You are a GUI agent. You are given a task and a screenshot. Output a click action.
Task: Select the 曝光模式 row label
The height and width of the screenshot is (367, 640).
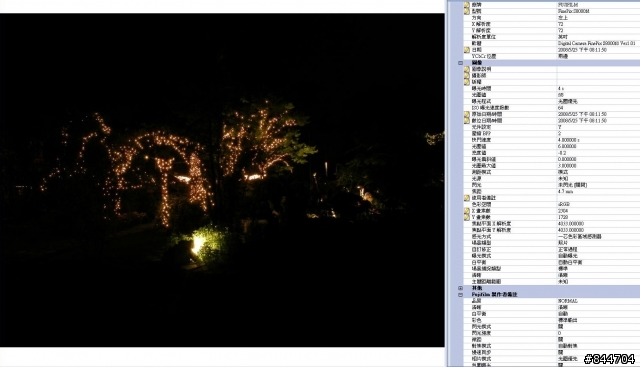click(x=481, y=256)
